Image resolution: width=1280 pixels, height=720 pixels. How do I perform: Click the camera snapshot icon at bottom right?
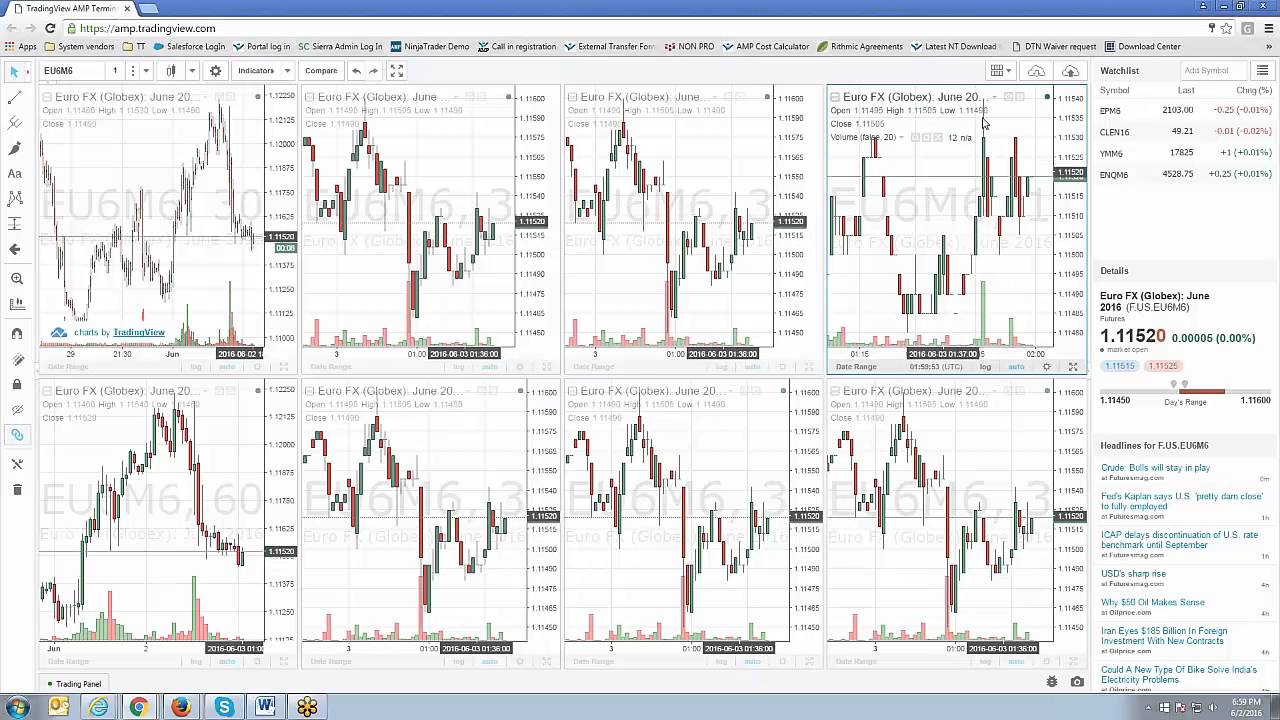(1077, 682)
